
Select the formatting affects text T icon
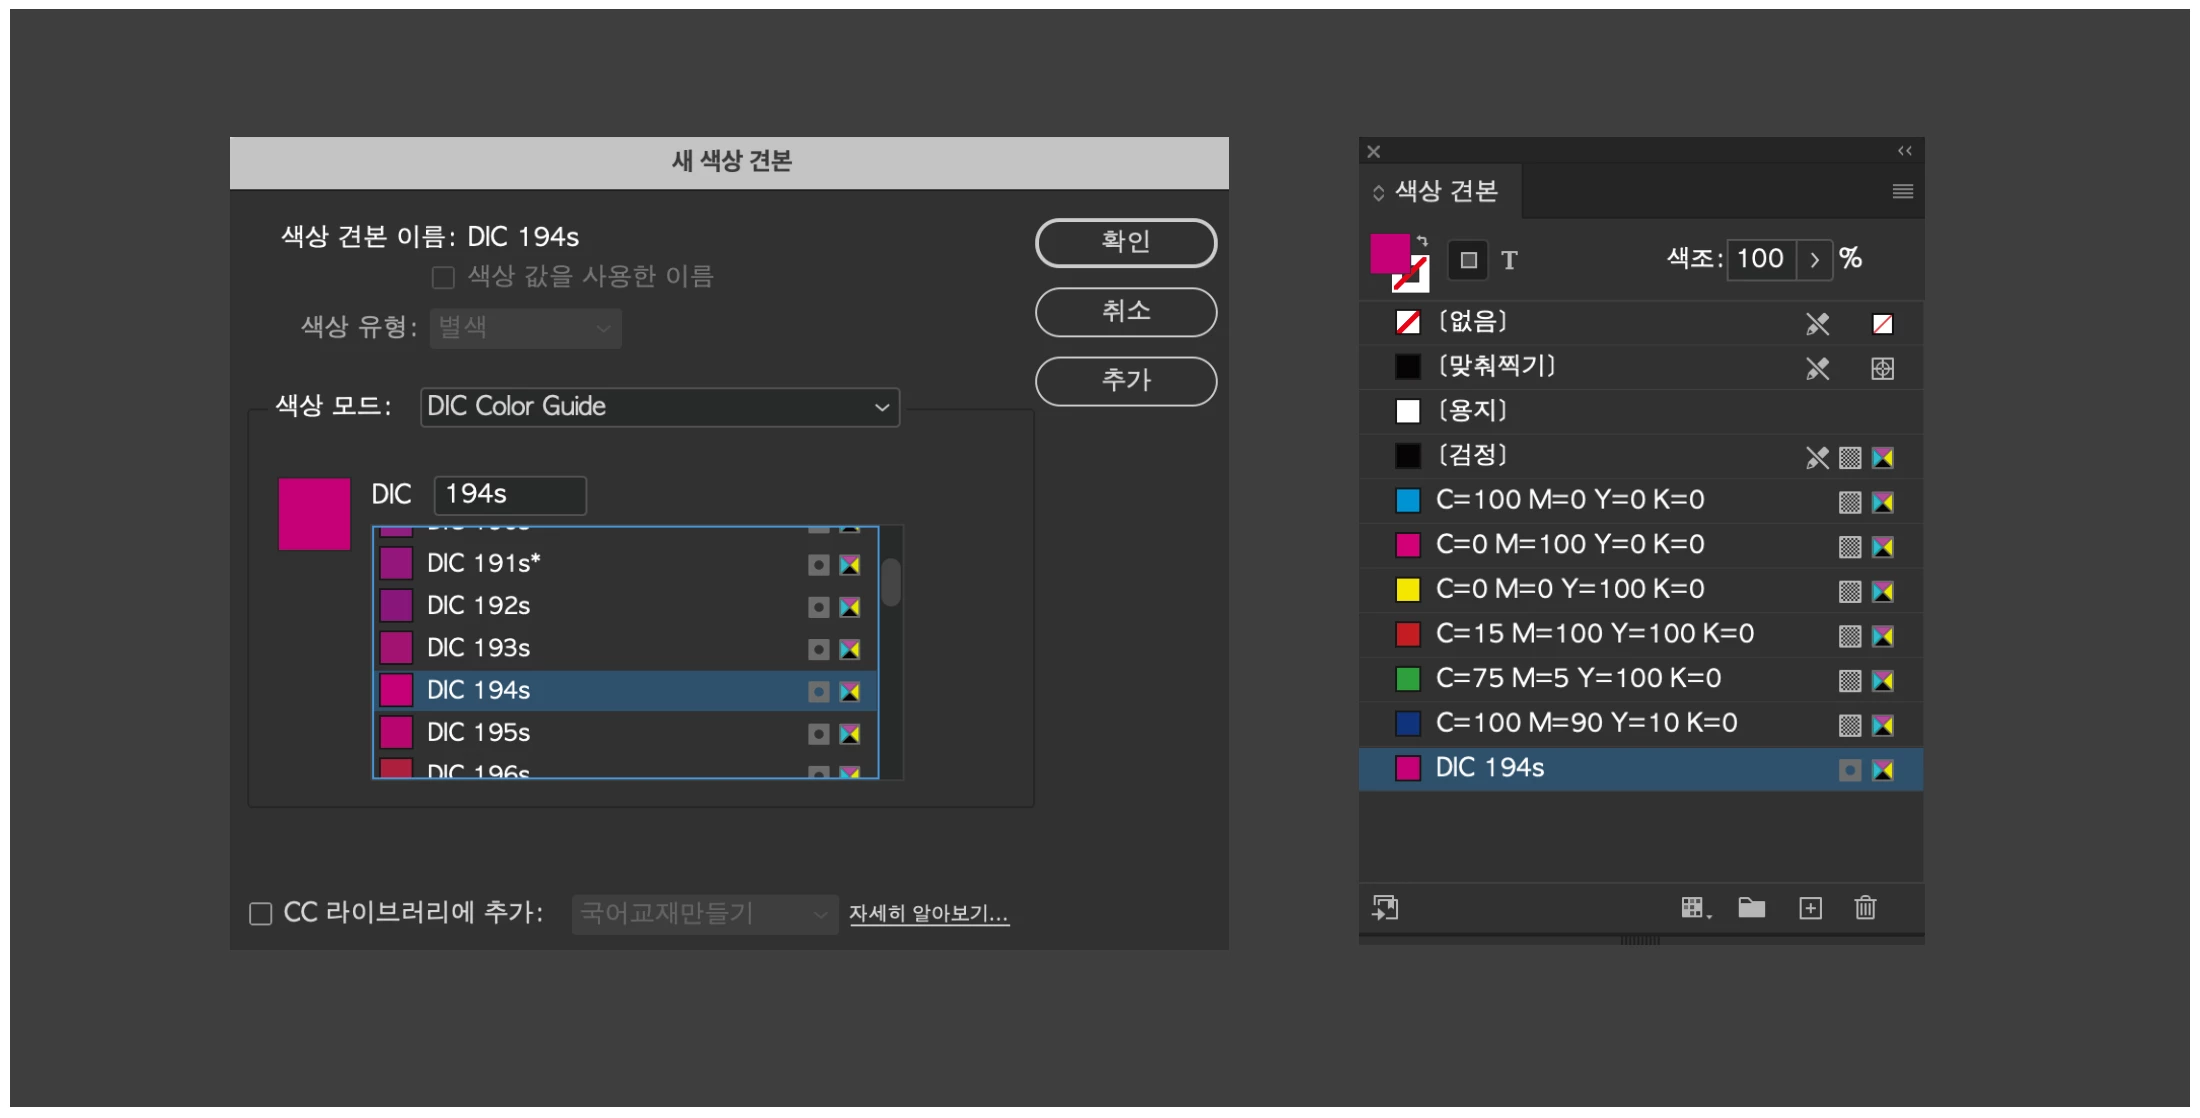(1509, 261)
